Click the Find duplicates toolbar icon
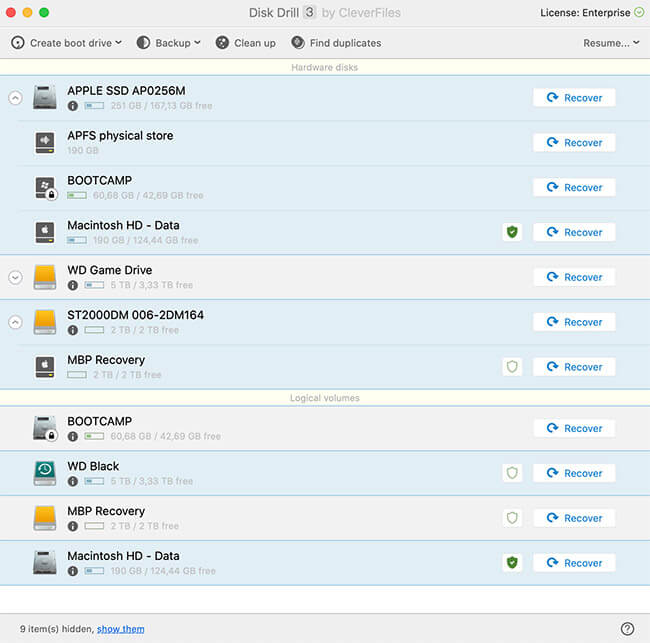This screenshot has width=650, height=643. click(x=298, y=42)
